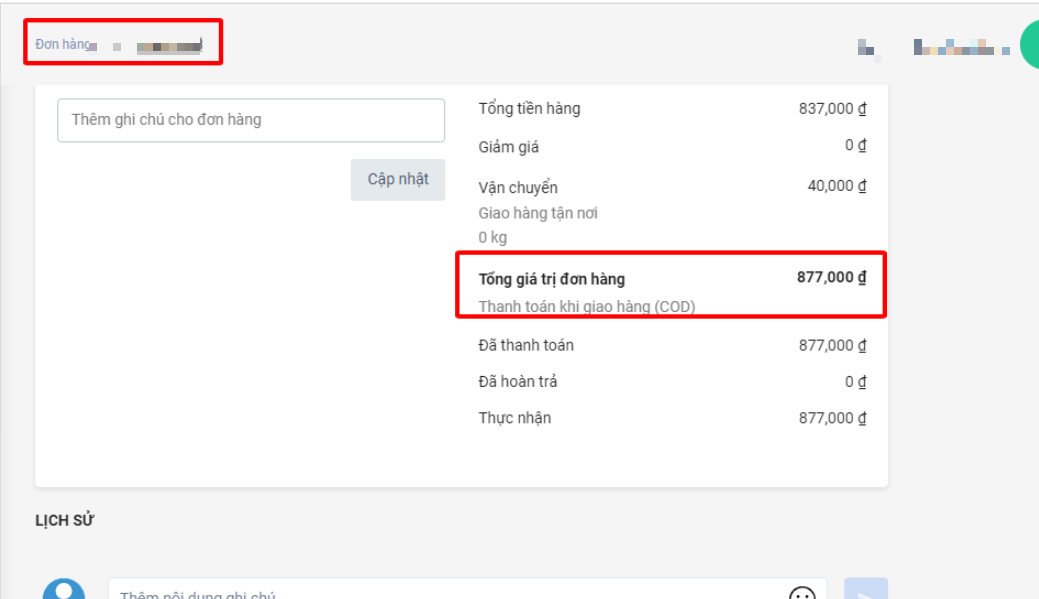Focus the 'Thêm ghi chú cho đơn hàng' field
Image resolution: width=1039 pixels, height=599 pixels.
point(251,120)
